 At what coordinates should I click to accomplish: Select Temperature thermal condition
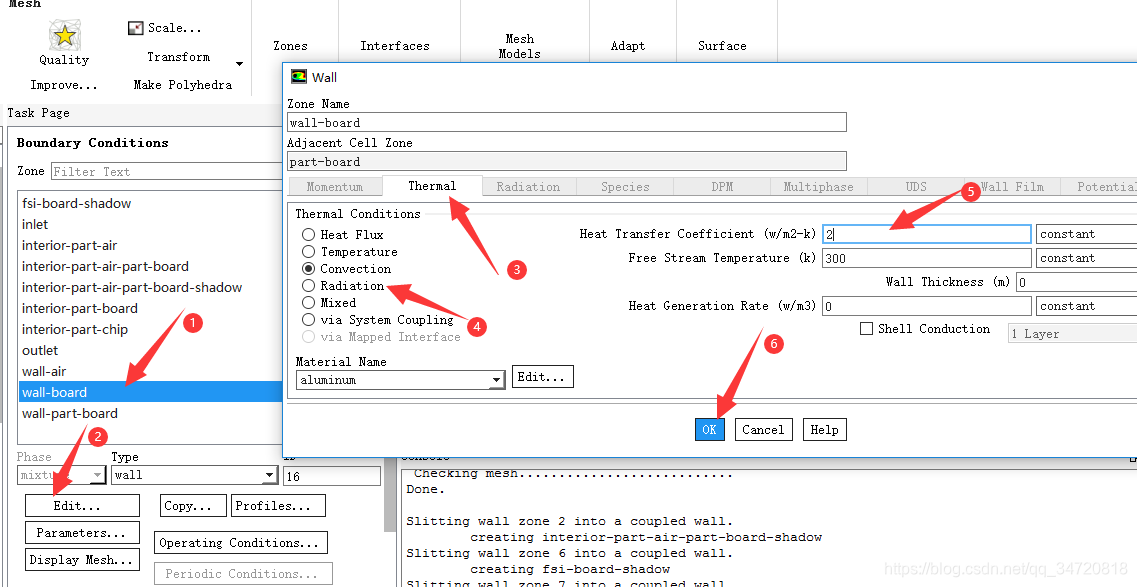(309, 251)
